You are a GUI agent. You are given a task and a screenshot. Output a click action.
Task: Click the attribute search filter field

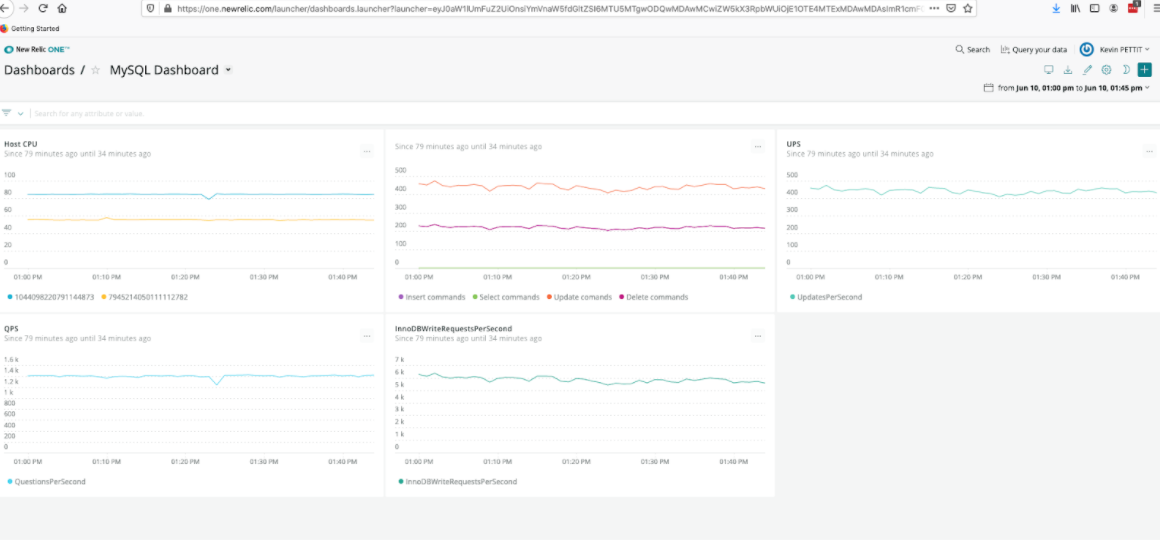(x=200, y=113)
